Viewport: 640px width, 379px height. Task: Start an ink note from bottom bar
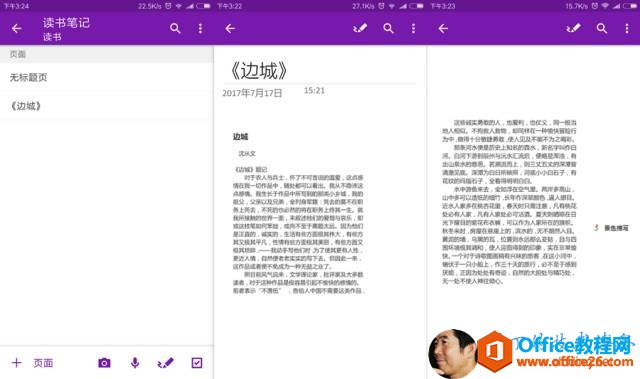click(x=165, y=363)
